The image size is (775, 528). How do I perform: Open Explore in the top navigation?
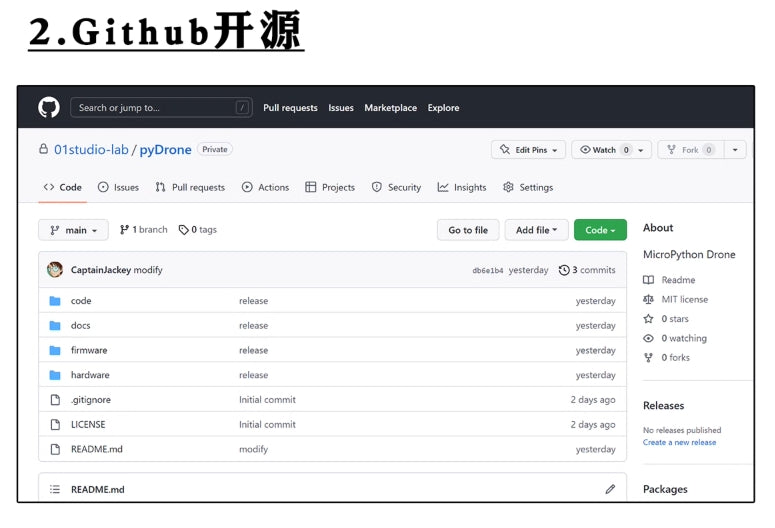pos(443,107)
